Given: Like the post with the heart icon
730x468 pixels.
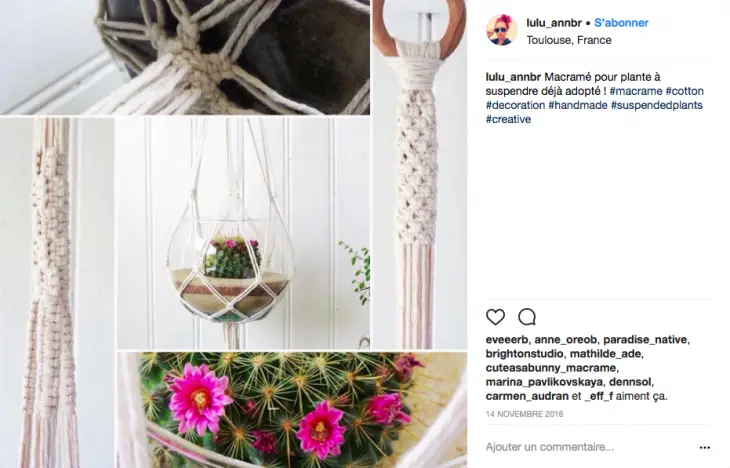Looking at the screenshot, I should (495, 317).
